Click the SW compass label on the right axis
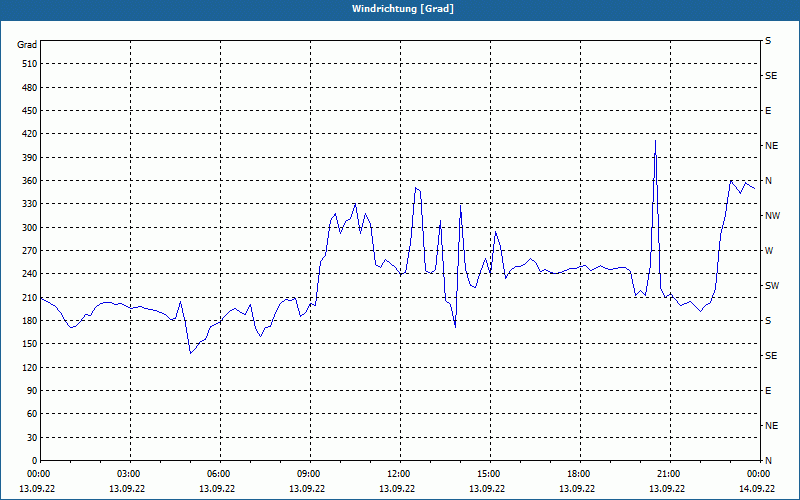 pos(772,286)
